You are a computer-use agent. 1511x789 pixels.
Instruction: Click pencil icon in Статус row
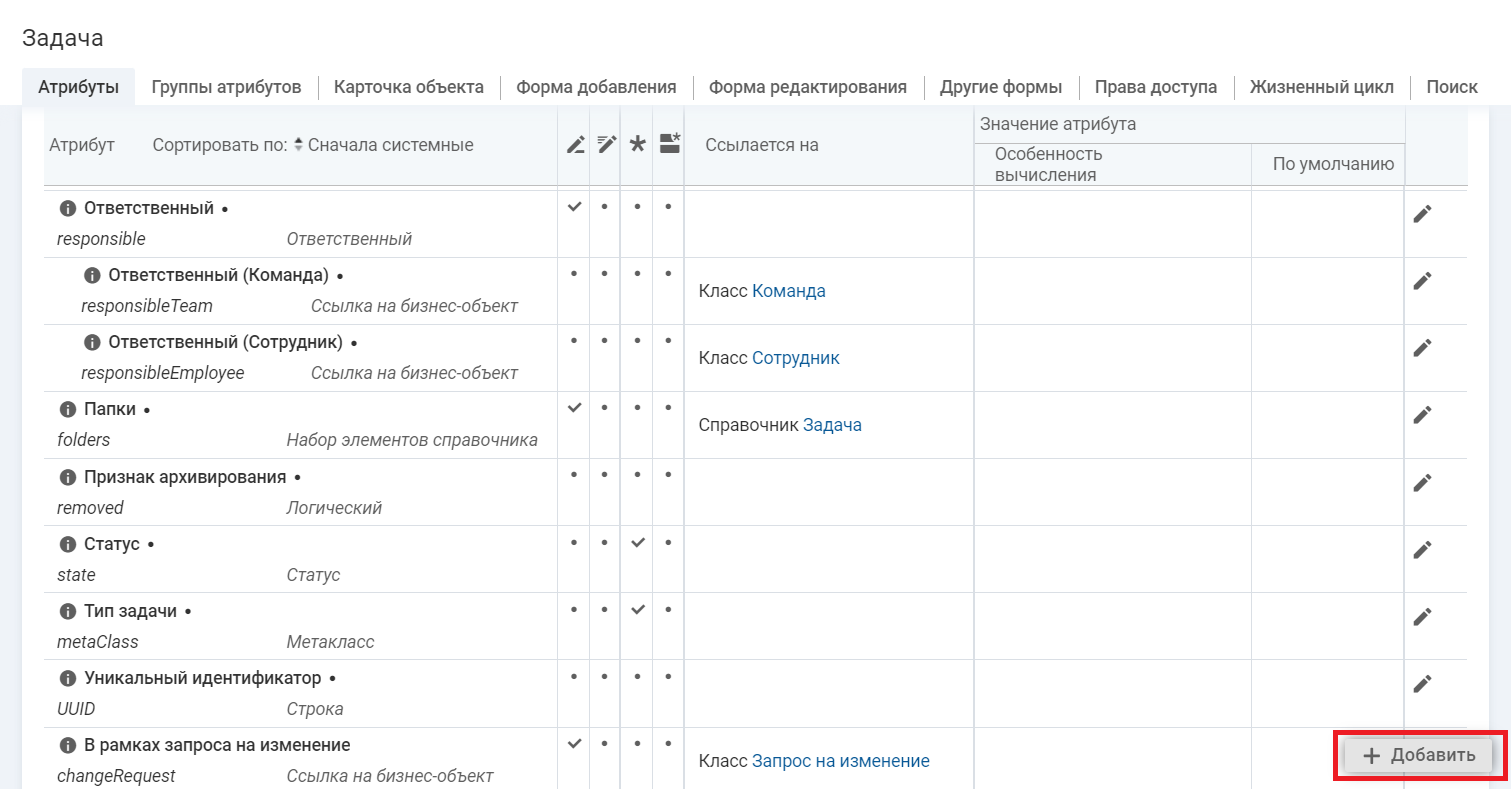click(x=1422, y=549)
